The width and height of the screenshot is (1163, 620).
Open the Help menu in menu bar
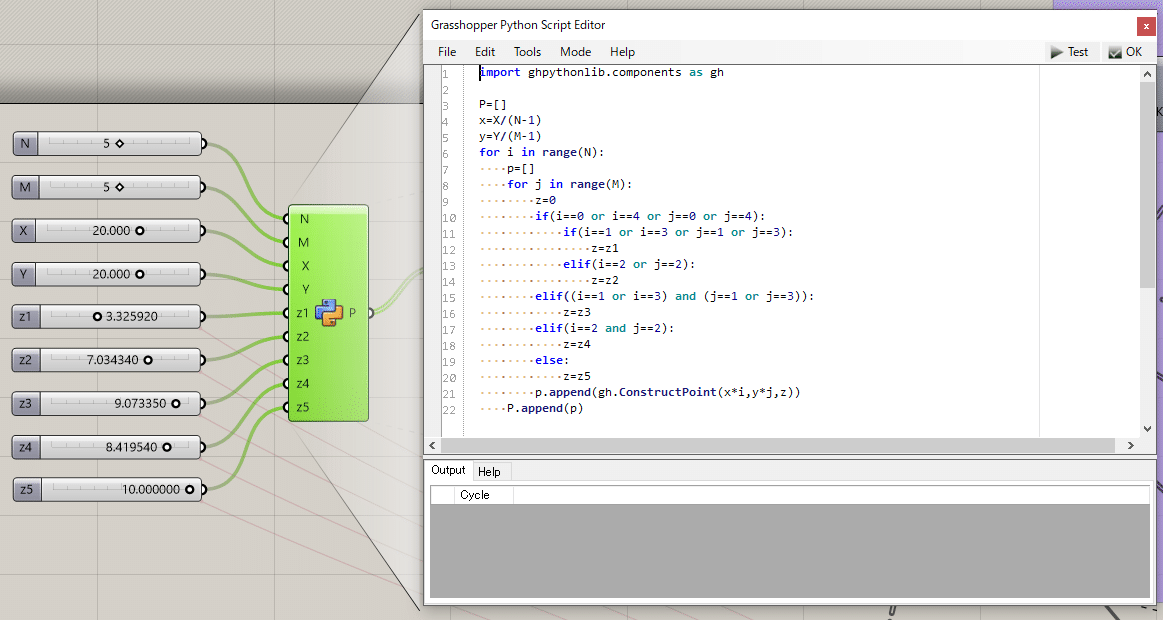coord(622,52)
